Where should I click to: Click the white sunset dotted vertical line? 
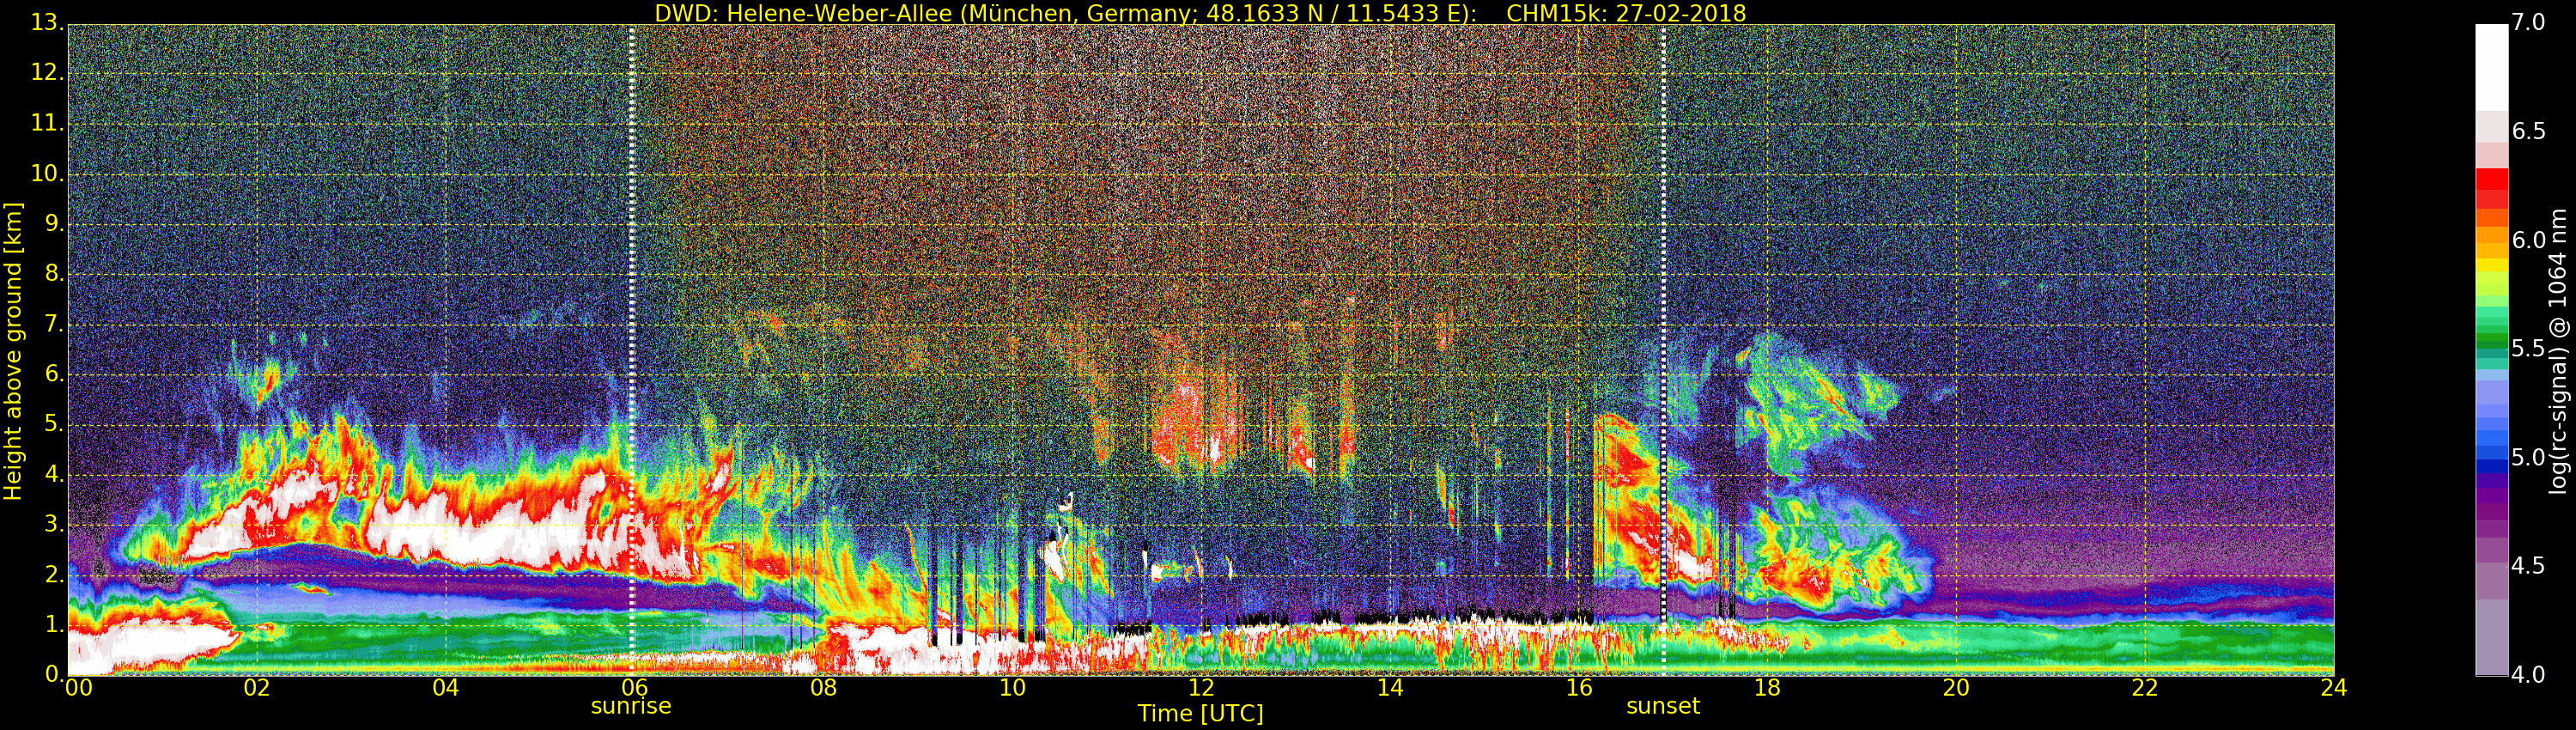(1663, 350)
